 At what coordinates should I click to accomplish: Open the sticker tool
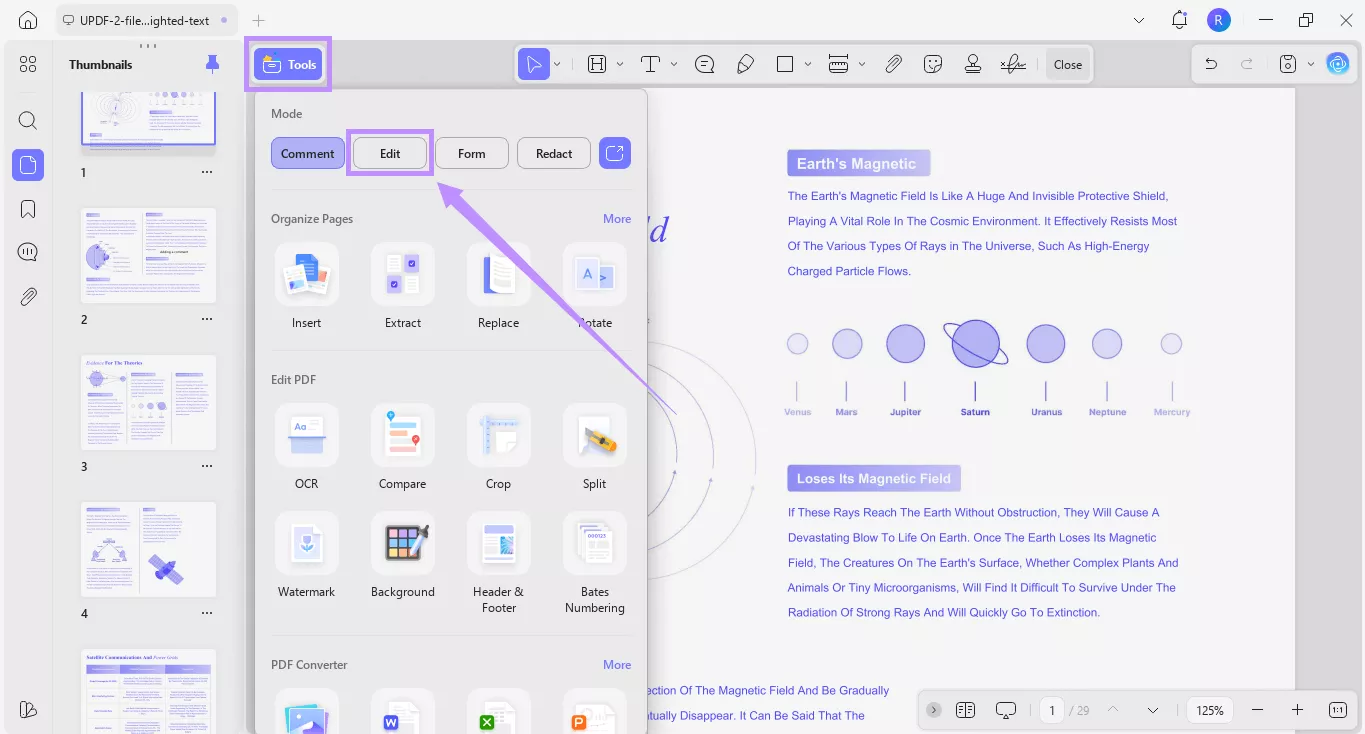click(932, 63)
